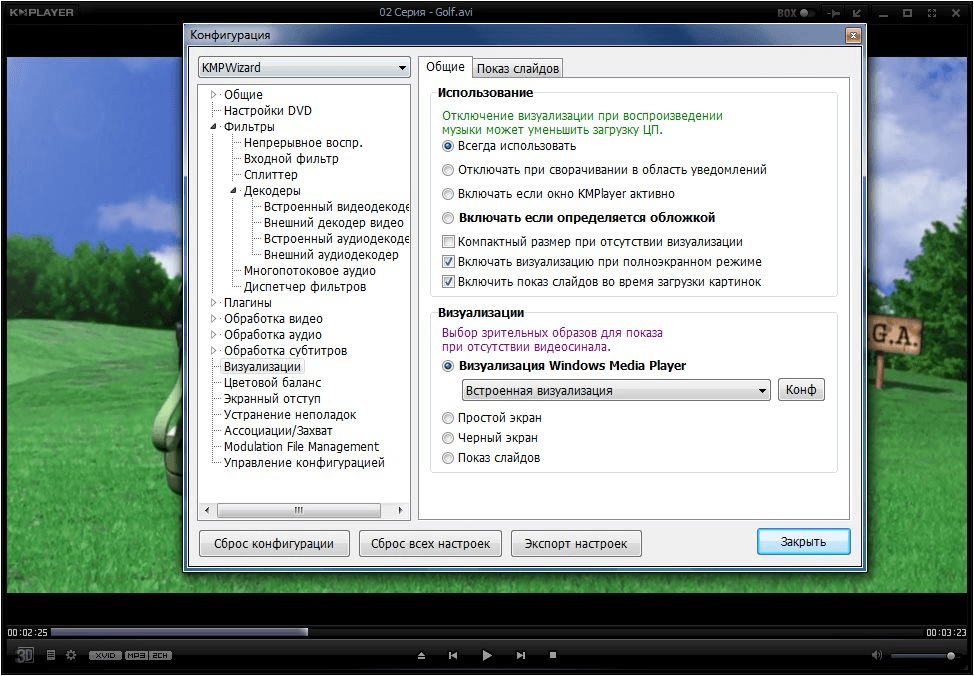Click the XVID video codec badge
974x676 pixels.
[105, 655]
